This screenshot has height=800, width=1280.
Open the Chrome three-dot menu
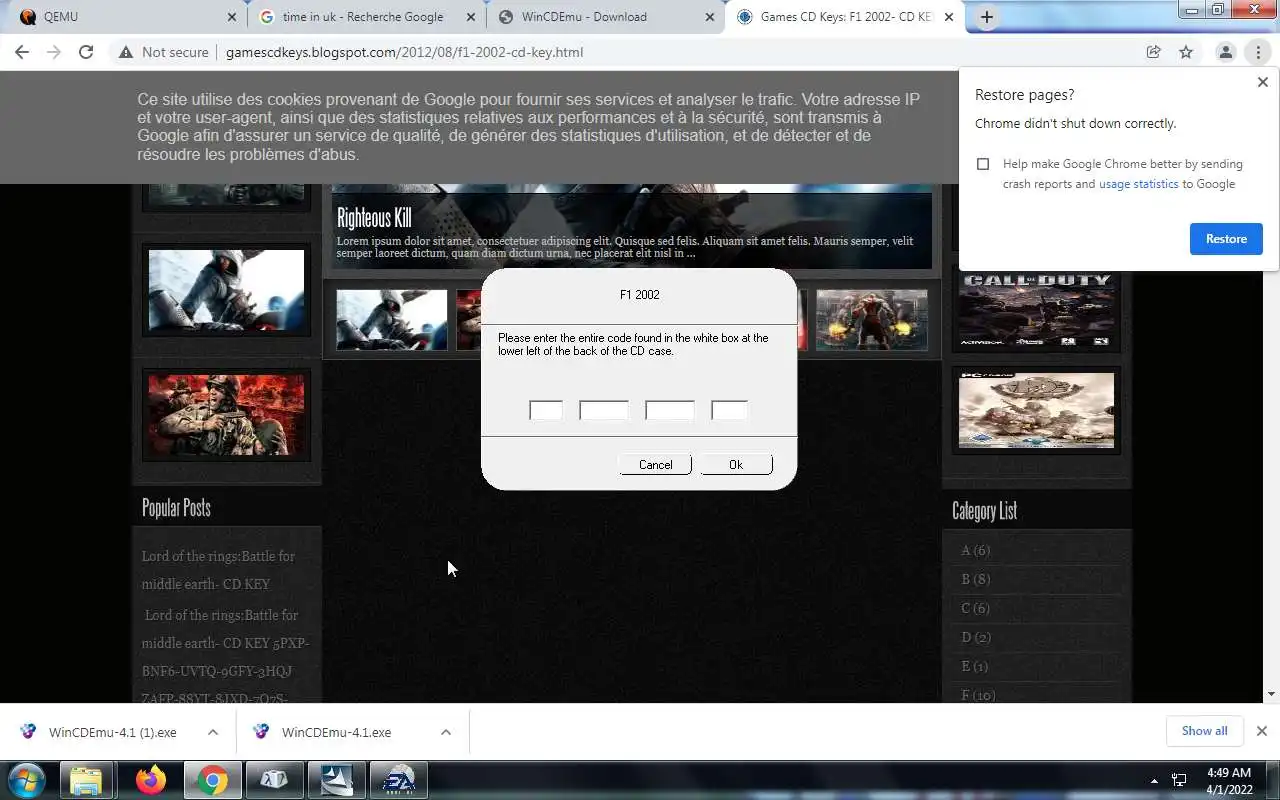pos(1258,52)
